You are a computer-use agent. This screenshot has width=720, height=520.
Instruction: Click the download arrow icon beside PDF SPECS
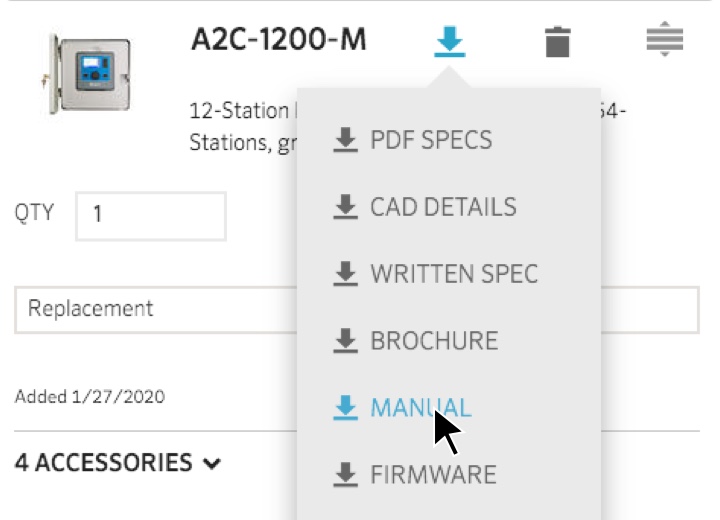click(x=345, y=139)
